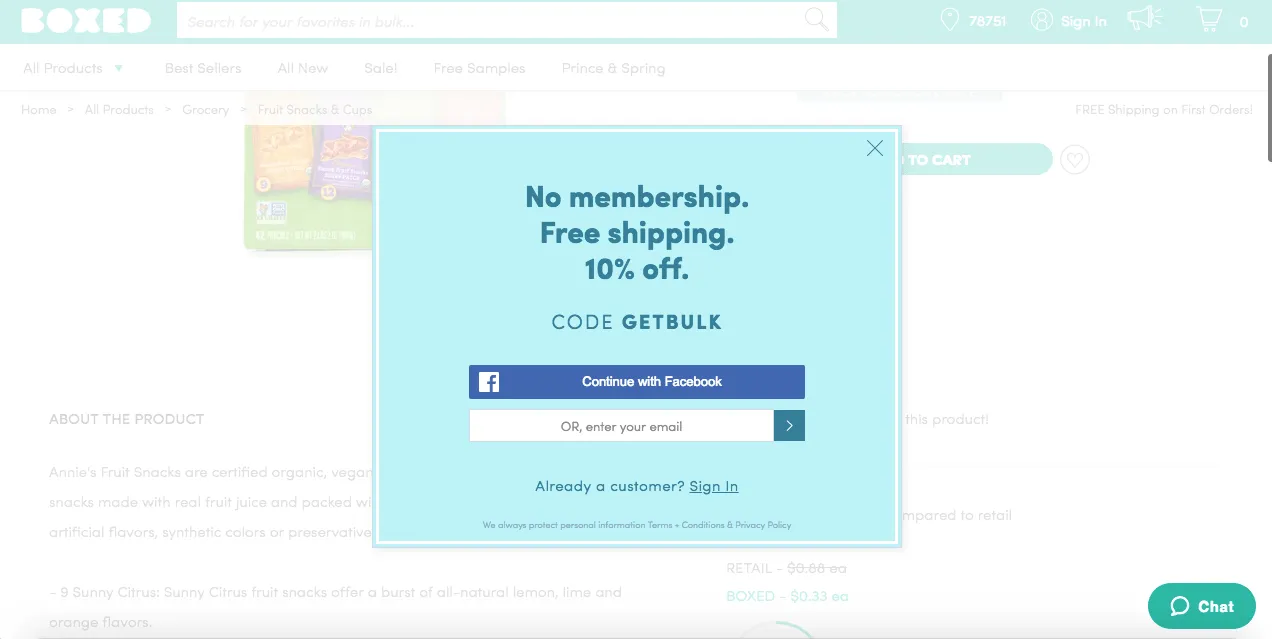Open the Privacy Policy link

click(763, 525)
